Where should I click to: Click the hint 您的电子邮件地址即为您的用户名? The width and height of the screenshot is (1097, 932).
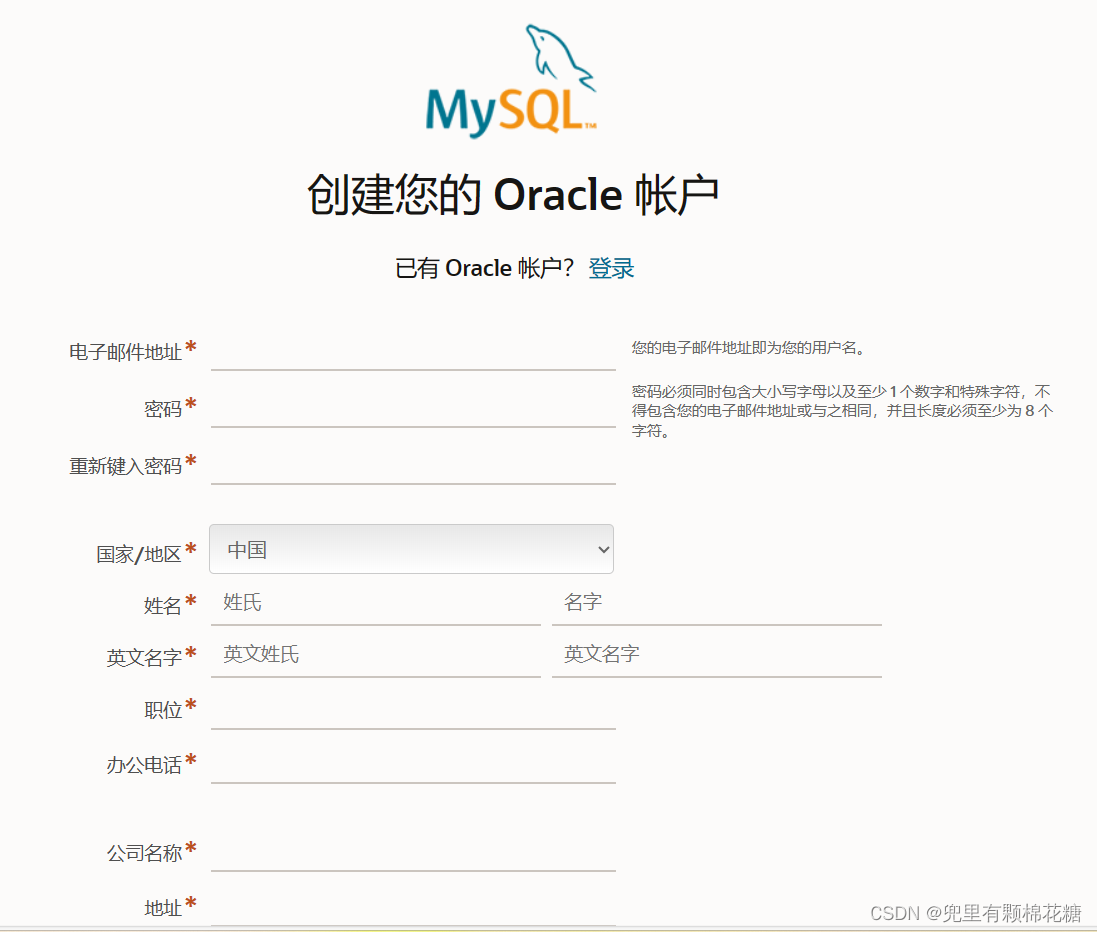pyautogui.click(x=748, y=348)
